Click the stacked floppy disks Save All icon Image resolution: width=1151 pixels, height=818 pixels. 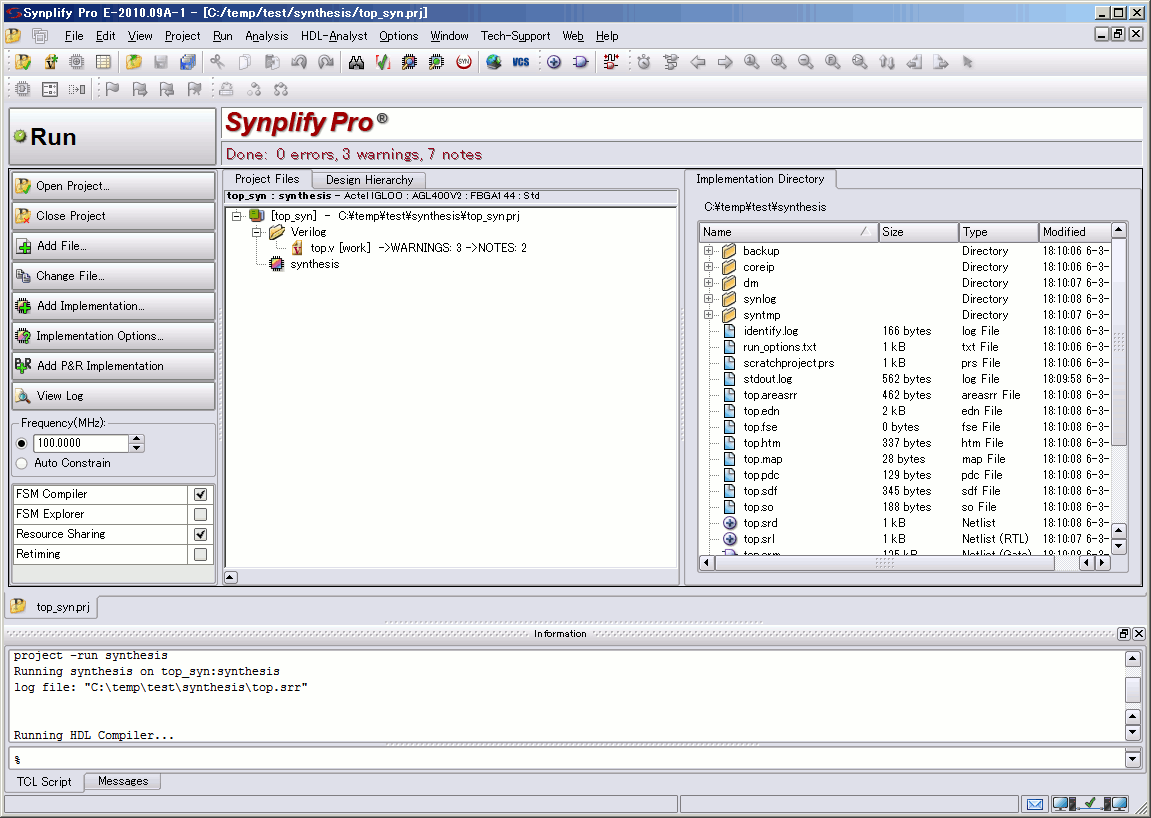click(x=188, y=62)
